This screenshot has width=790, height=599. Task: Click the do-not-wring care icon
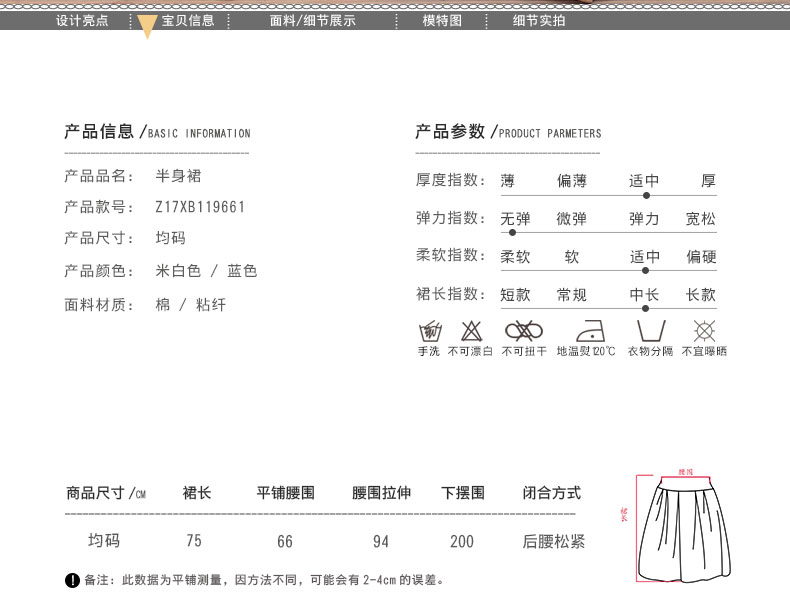point(523,331)
